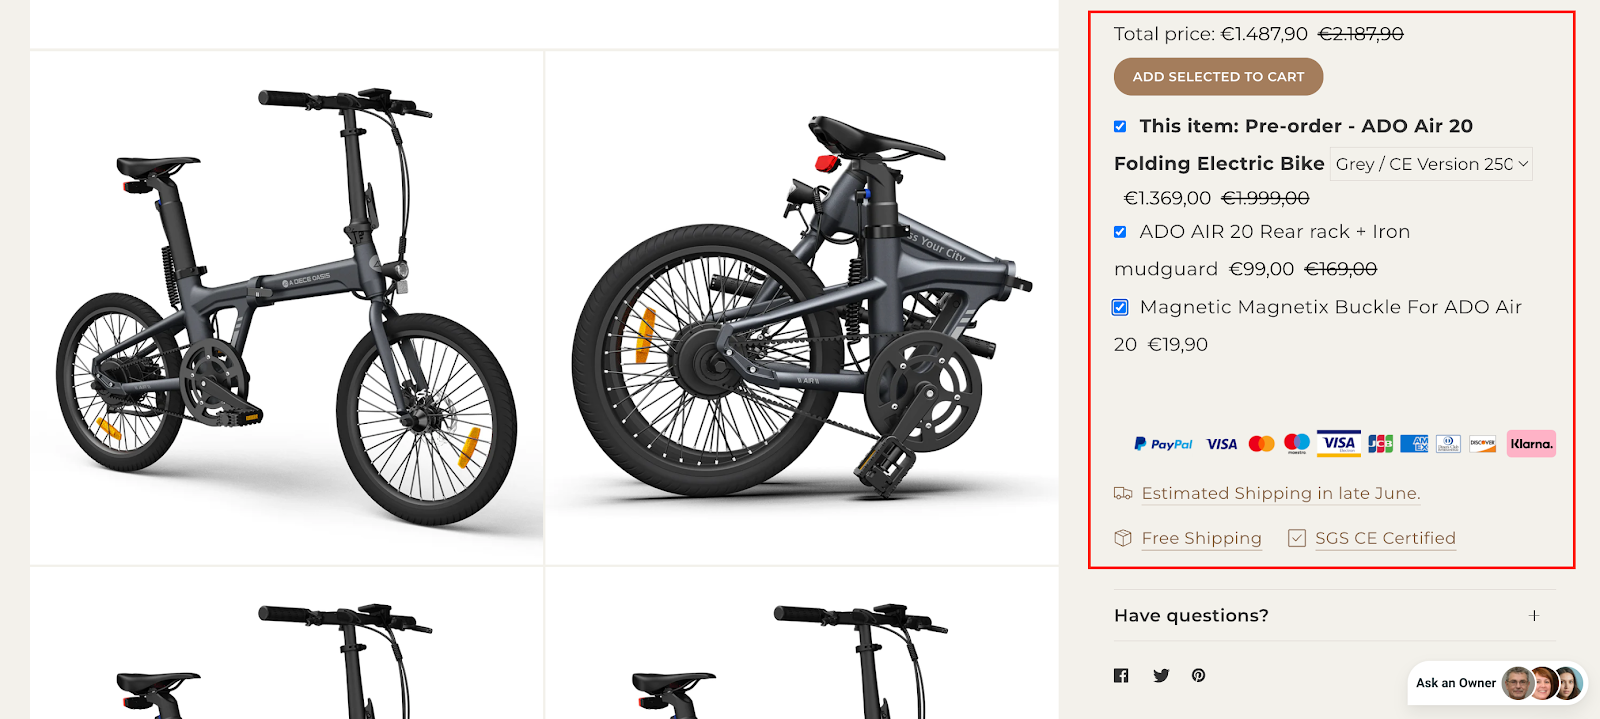Deselect the Magnetic Magnetix Buckle add-on

(1119, 307)
